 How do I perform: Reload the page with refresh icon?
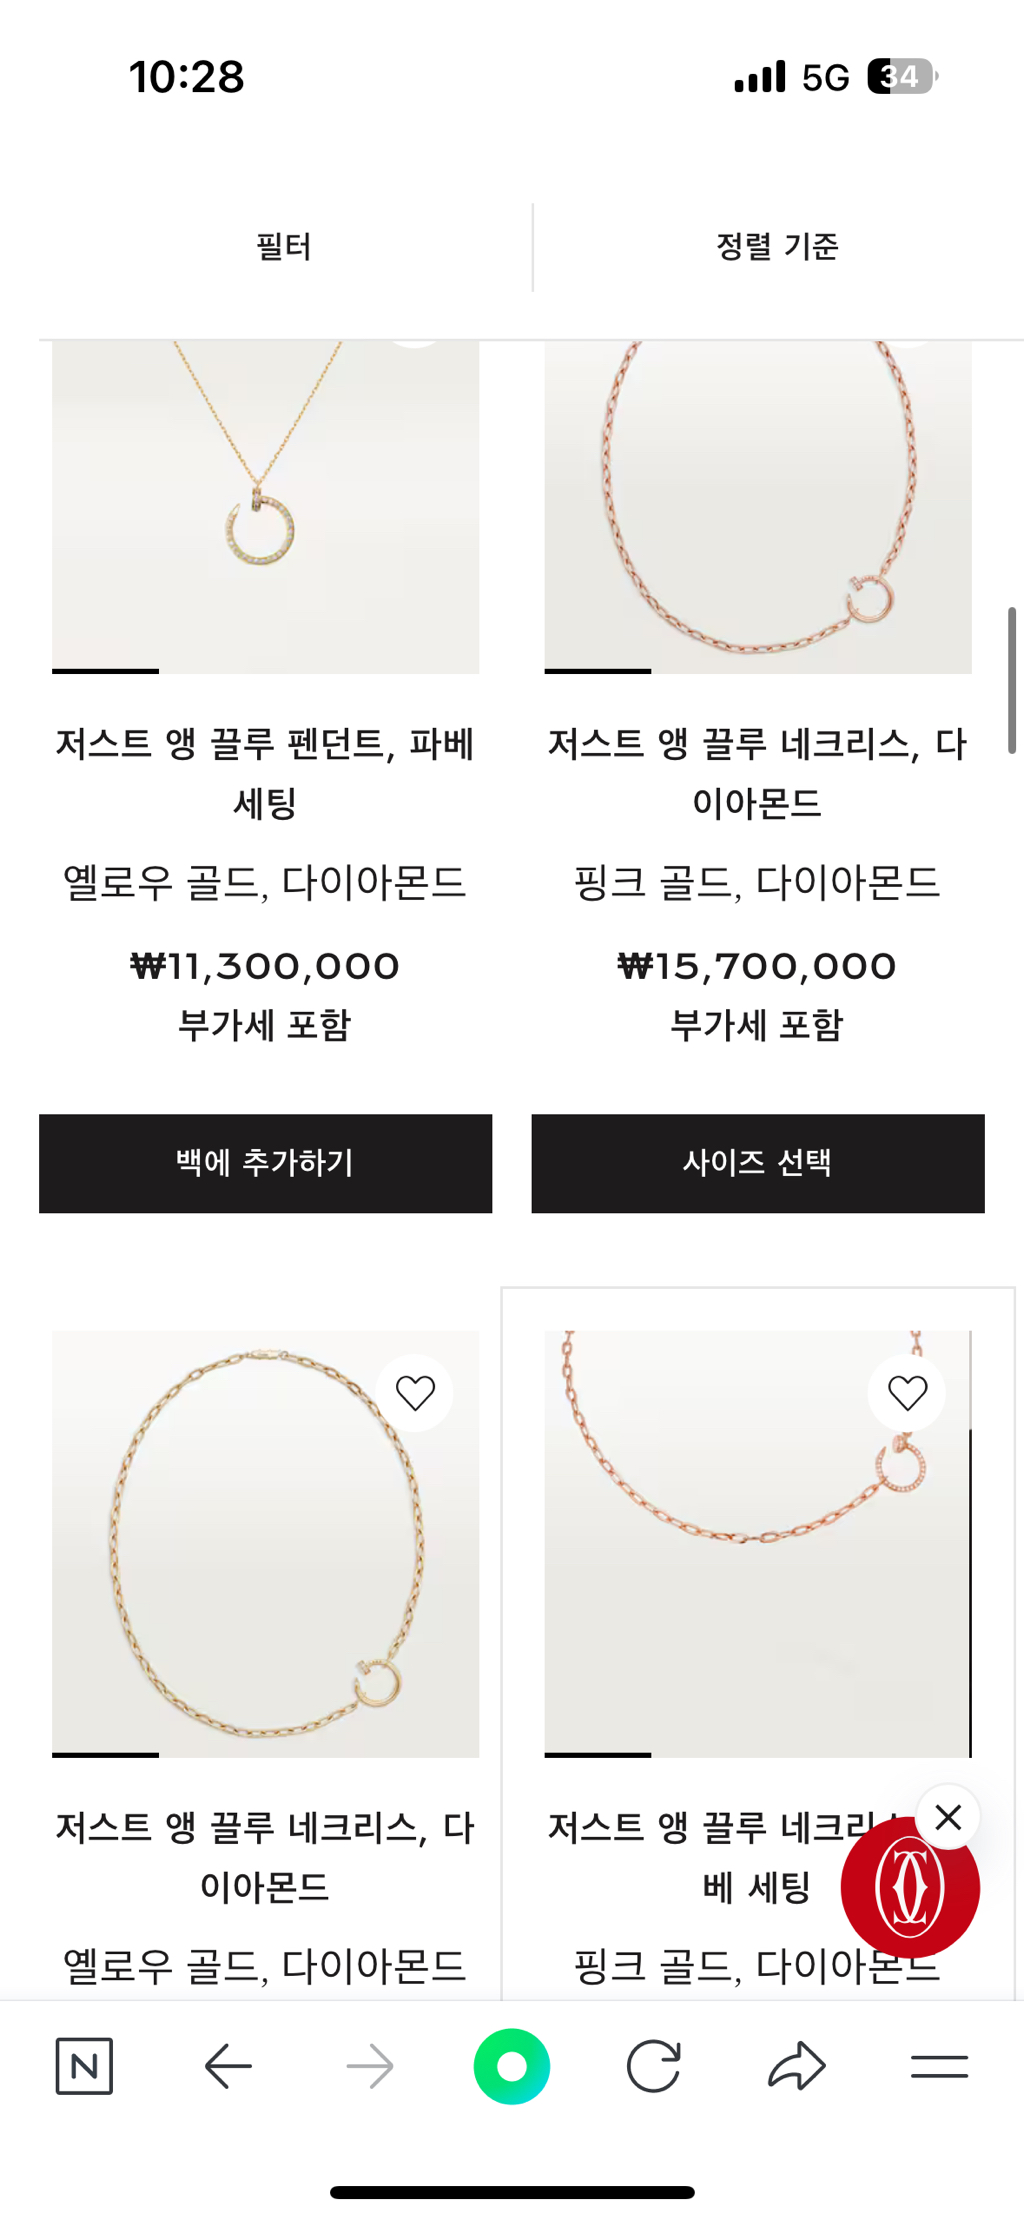click(654, 2066)
